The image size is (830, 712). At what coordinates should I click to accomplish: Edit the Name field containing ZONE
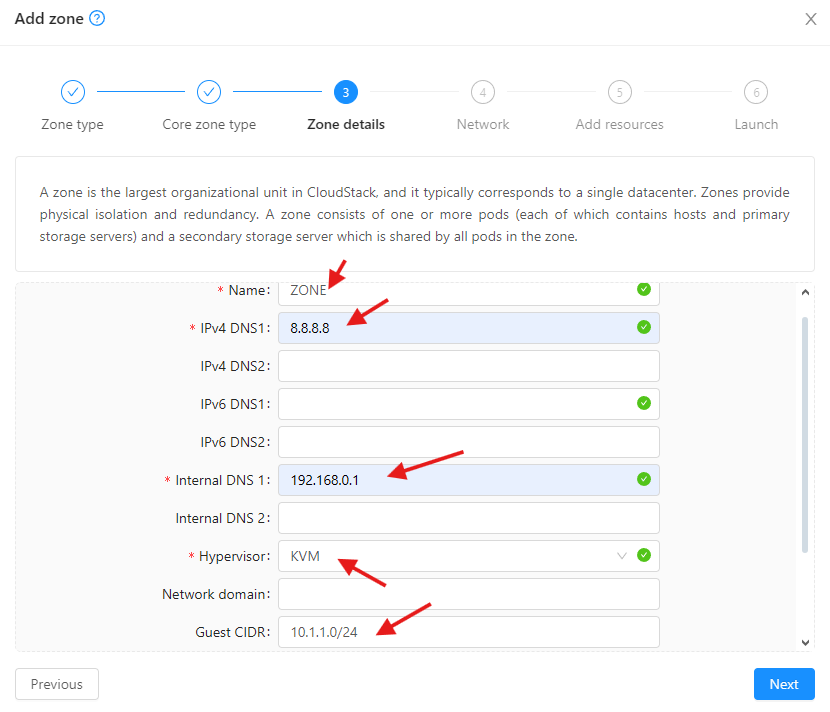(468, 293)
